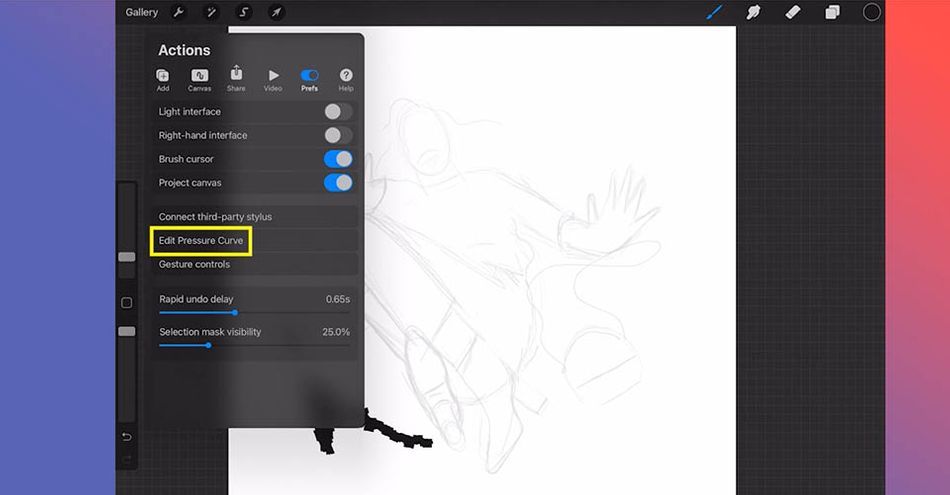Select the Brush tool
Viewport: 950px width, 495px height.
coord(714,12)
